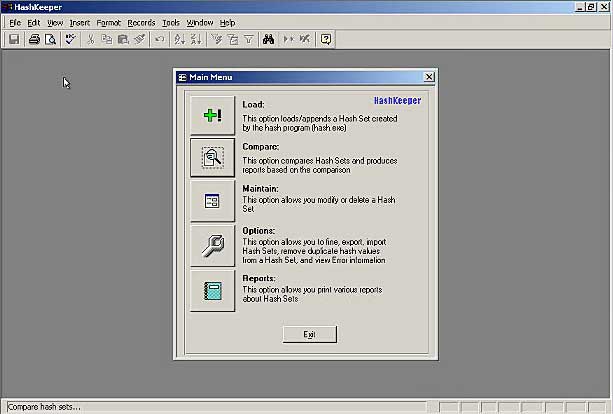The image size is (613, 414).
Task: Click the Delete Record toolbar icon
Action: 305,39
